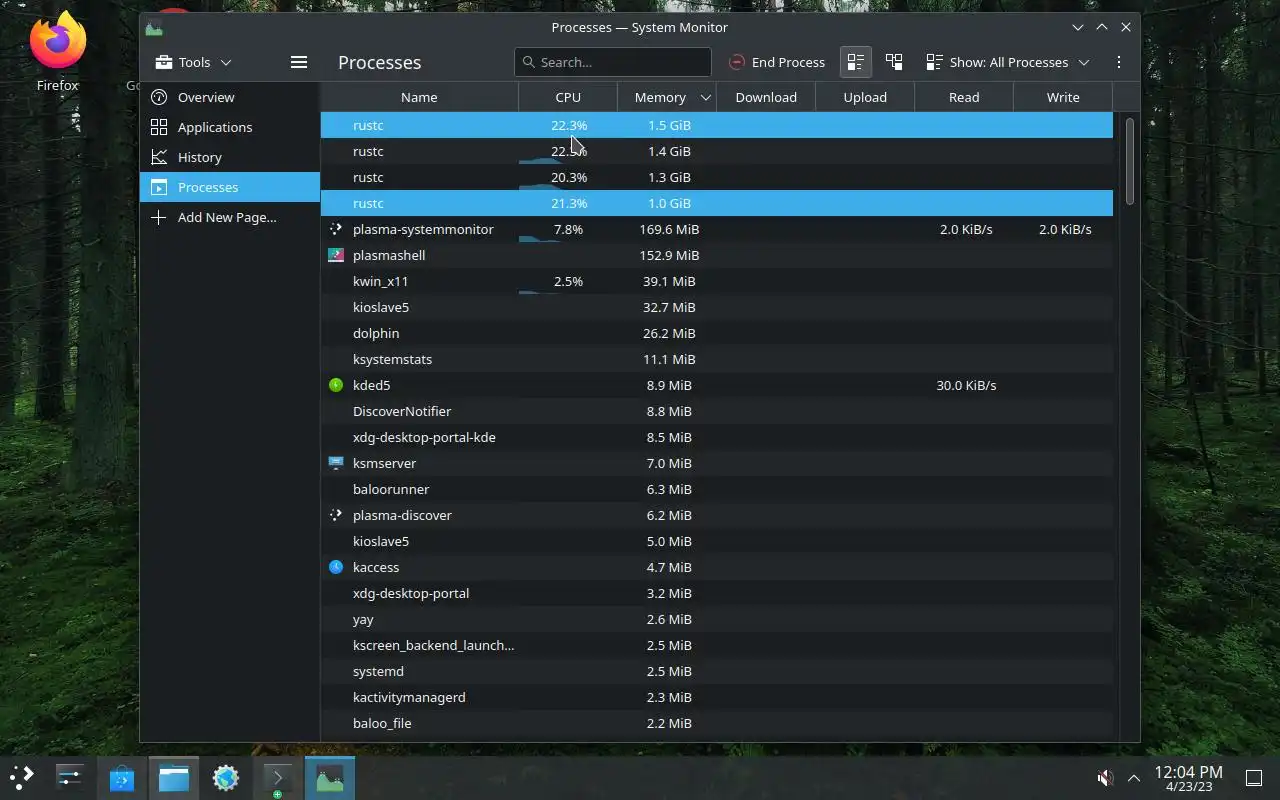Image resolution: width=1280 pixels, height=800 pixels.
Task: Sort by the Download column header
Action: click(766, 97)
